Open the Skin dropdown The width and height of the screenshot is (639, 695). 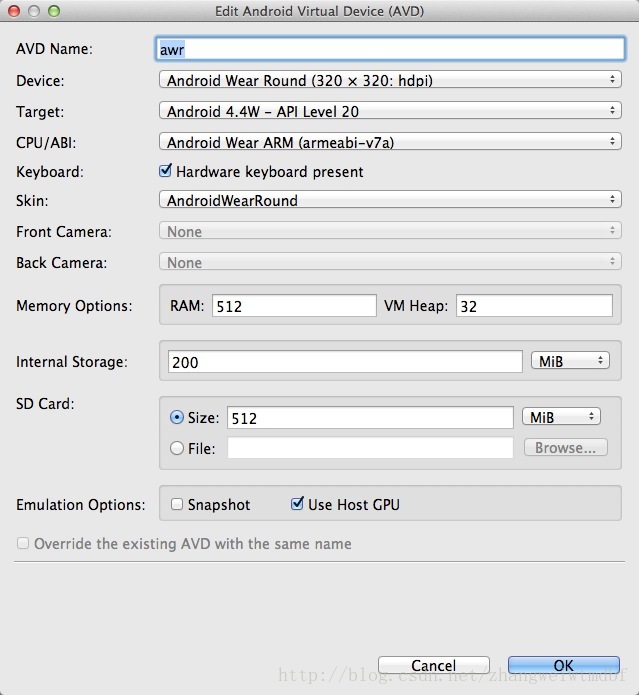point(390,200)
